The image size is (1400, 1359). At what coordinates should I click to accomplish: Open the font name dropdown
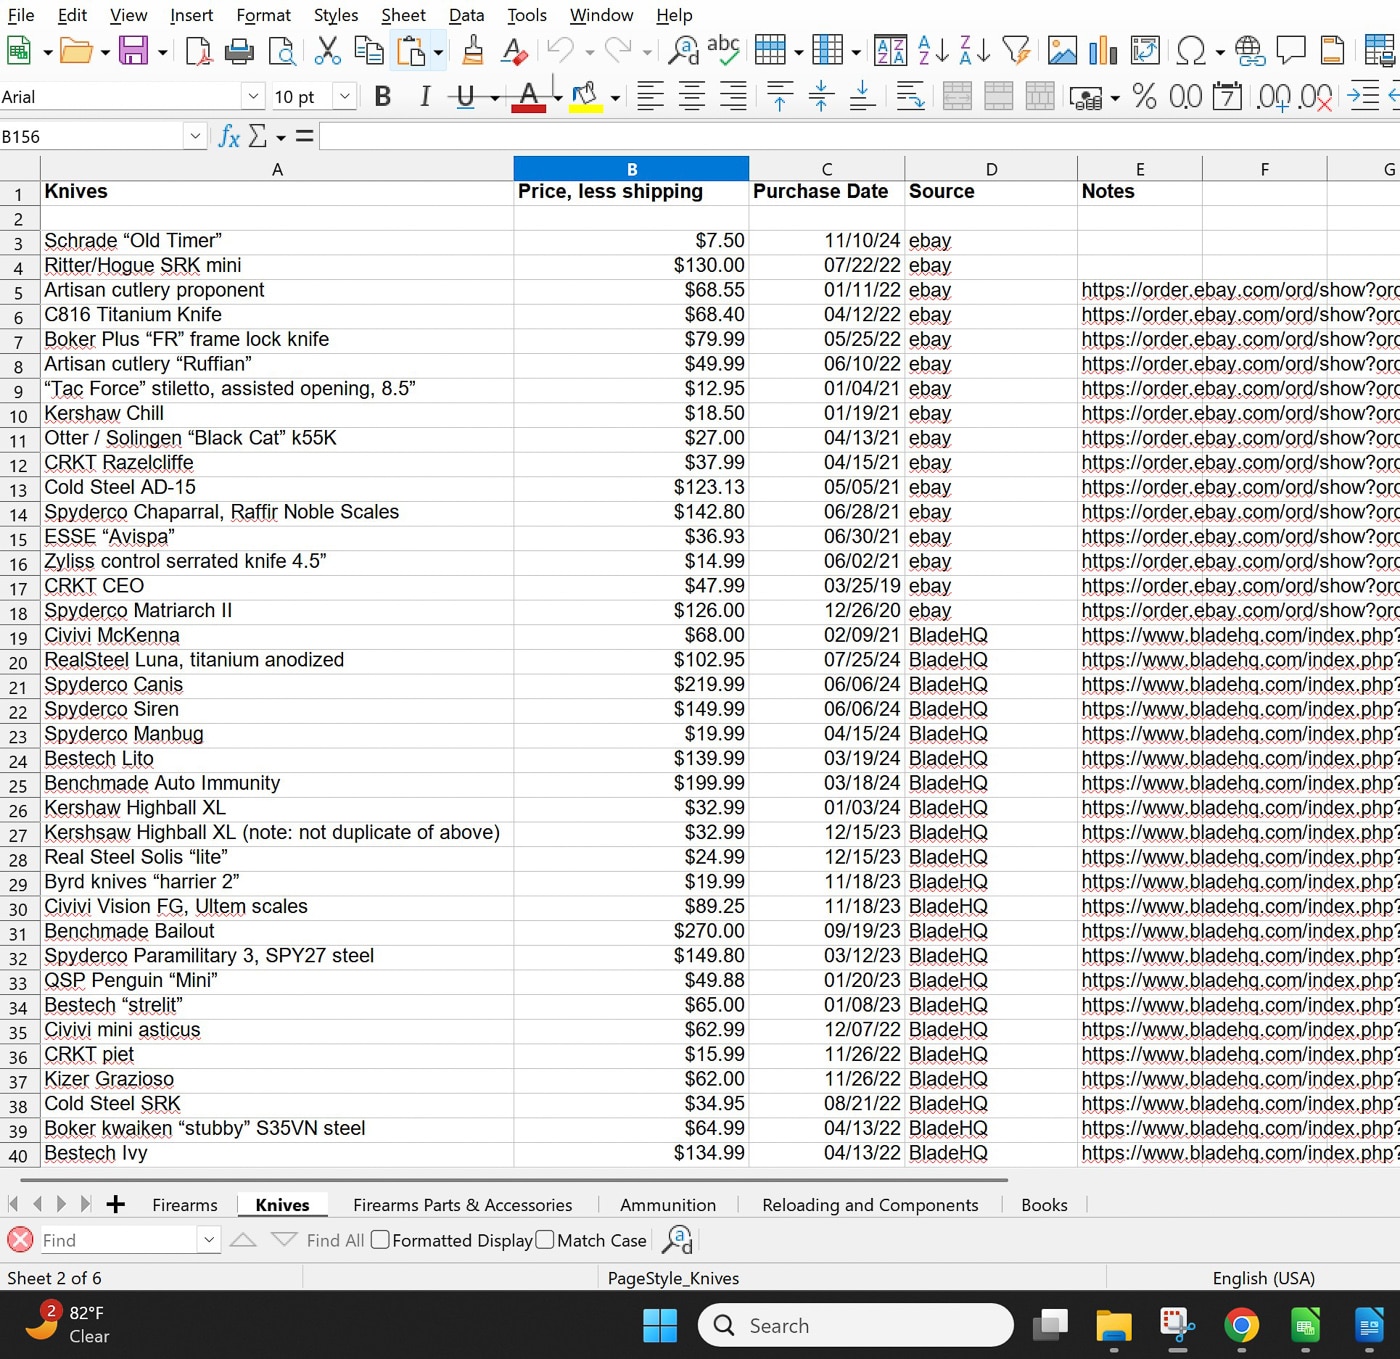[x=255, y=96]
